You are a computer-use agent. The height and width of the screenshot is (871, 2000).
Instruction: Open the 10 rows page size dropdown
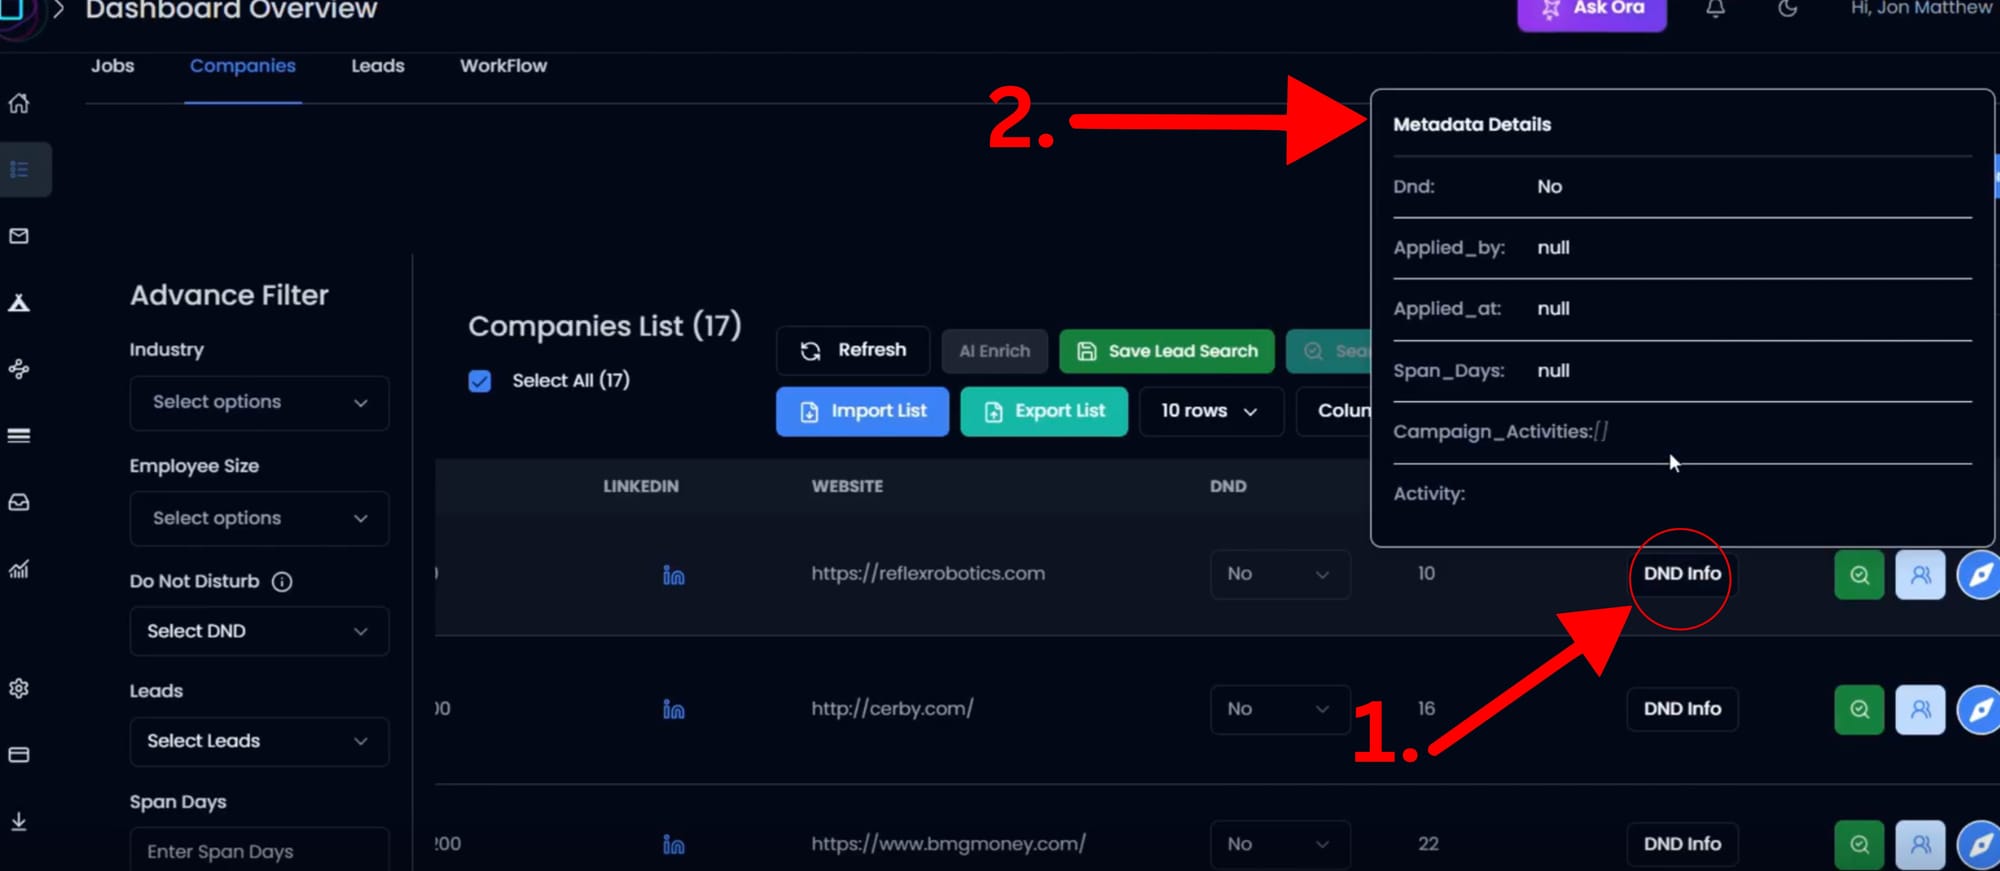click(1209, 411)
